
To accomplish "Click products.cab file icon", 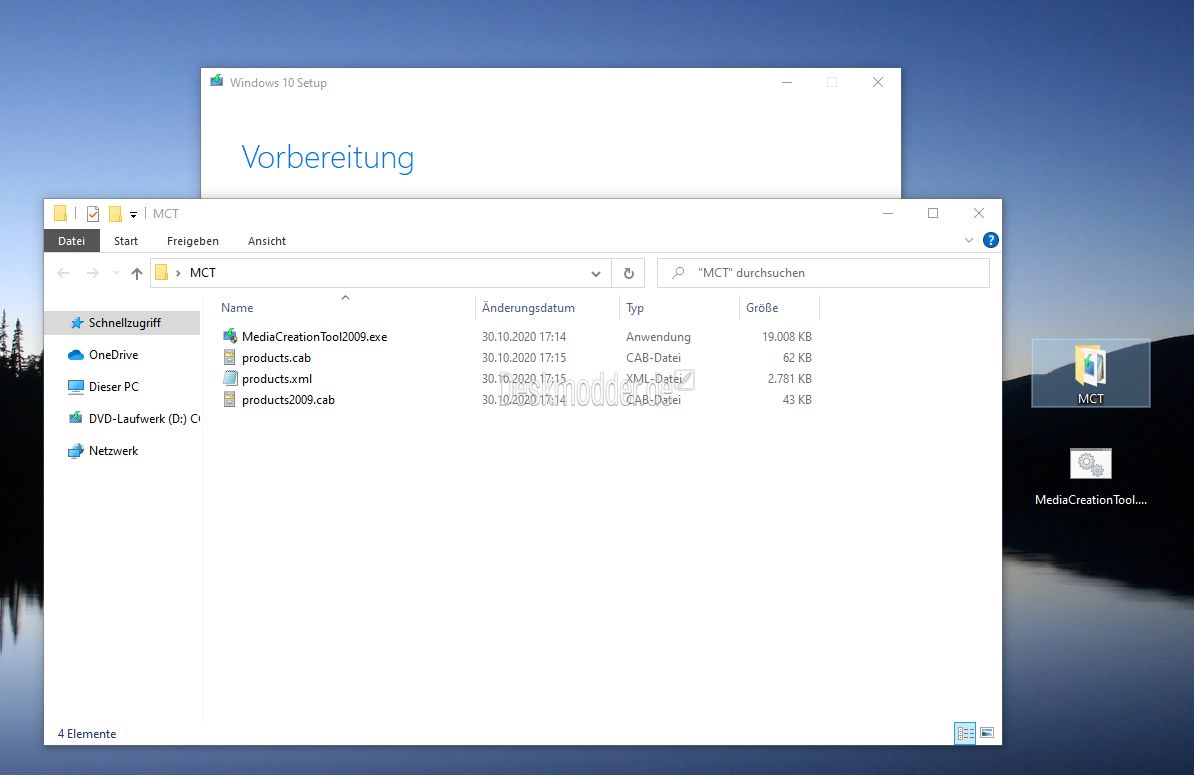I will point(230,357).
